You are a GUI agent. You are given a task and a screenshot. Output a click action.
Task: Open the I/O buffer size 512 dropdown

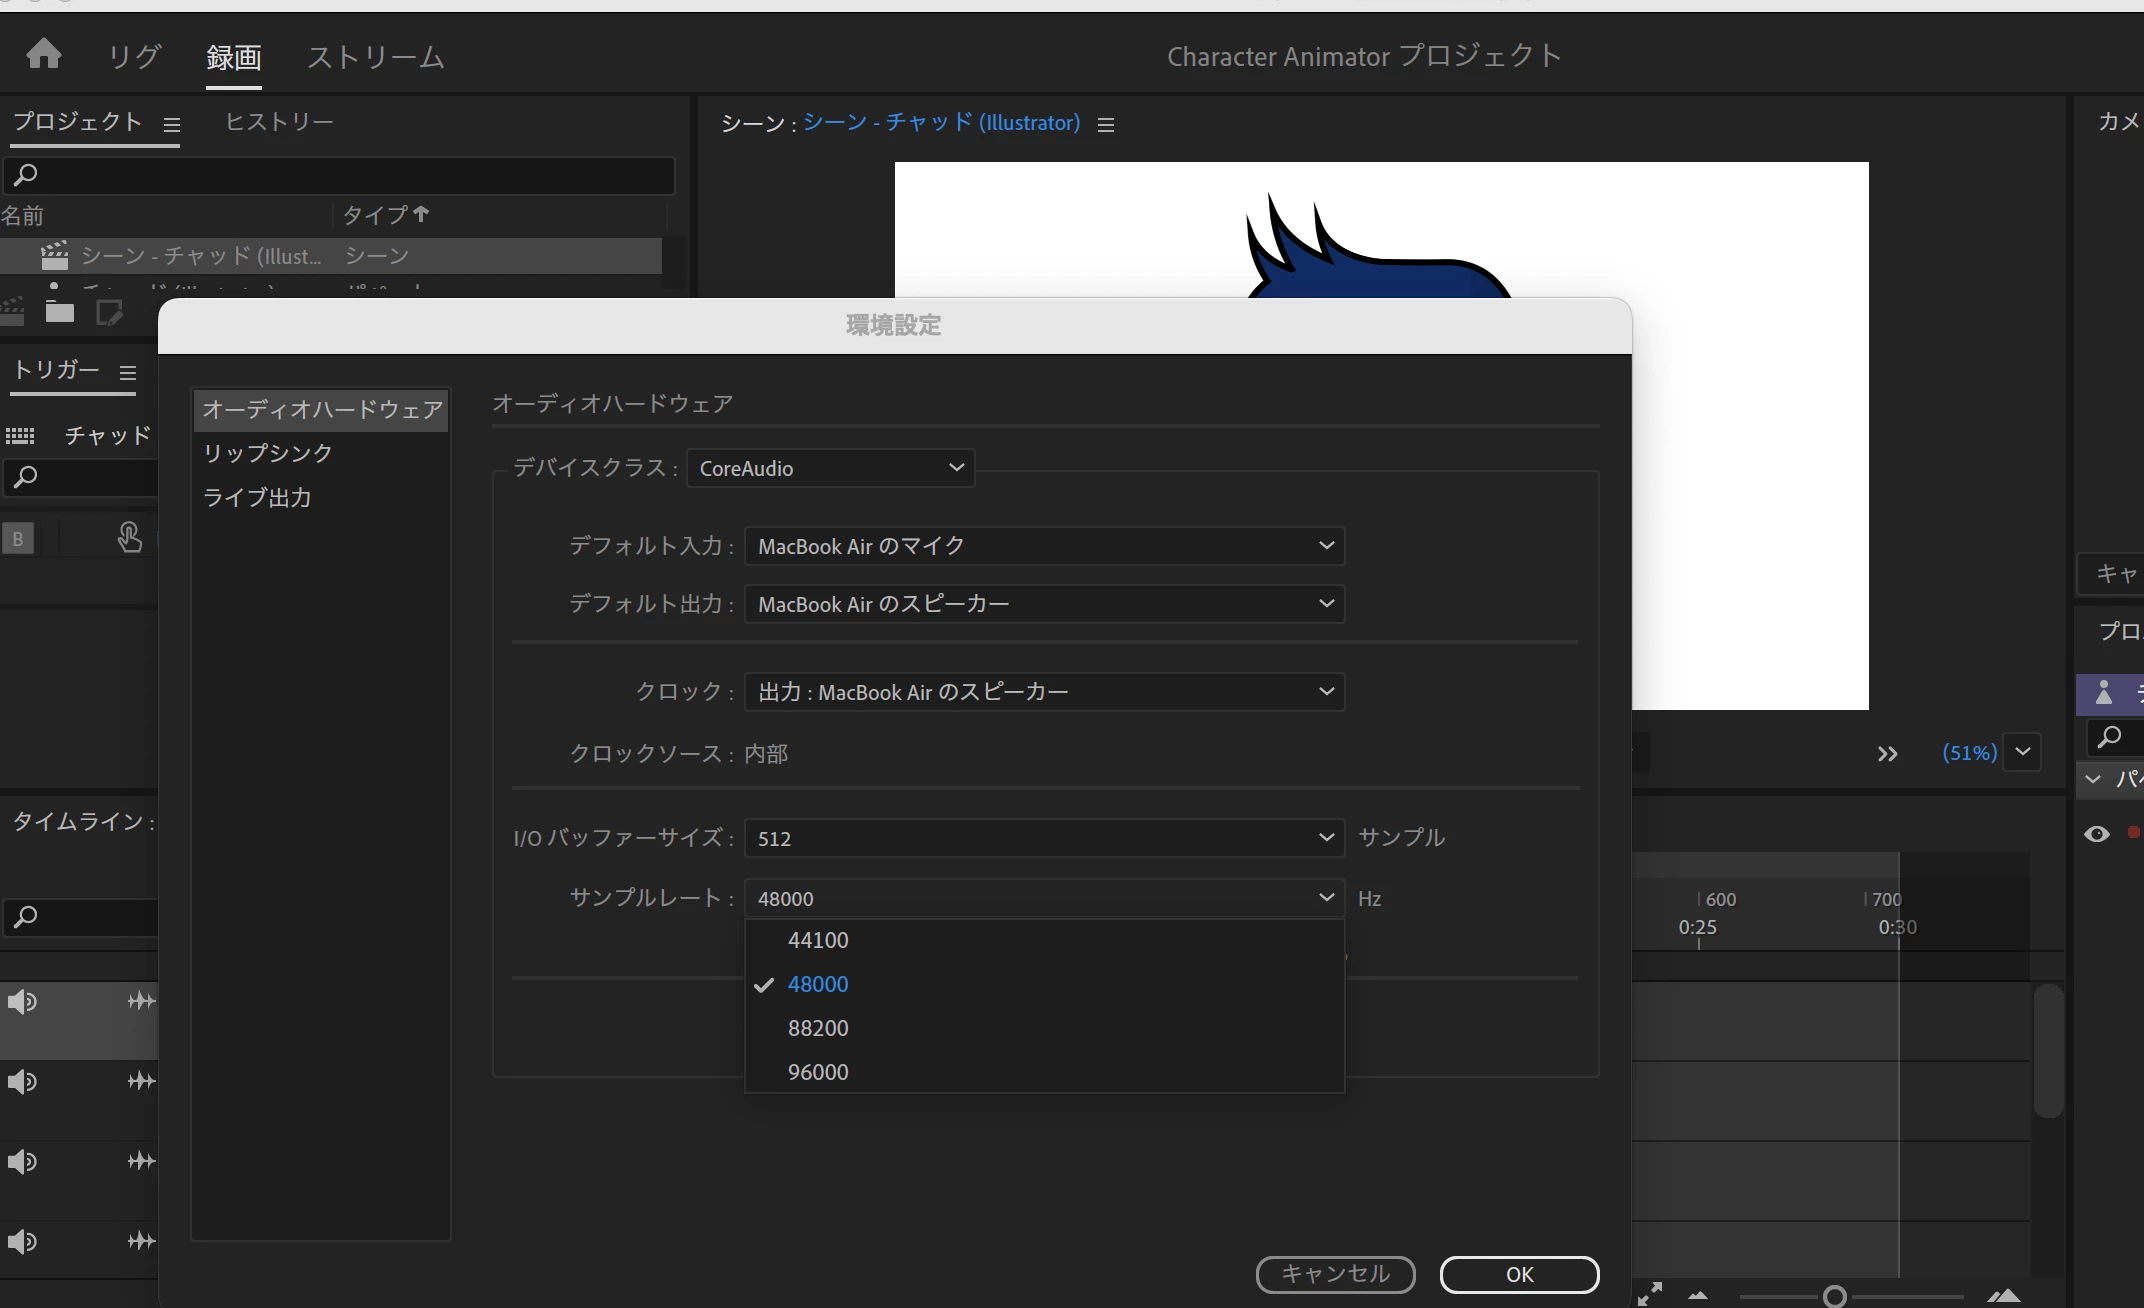(1044, 838)
